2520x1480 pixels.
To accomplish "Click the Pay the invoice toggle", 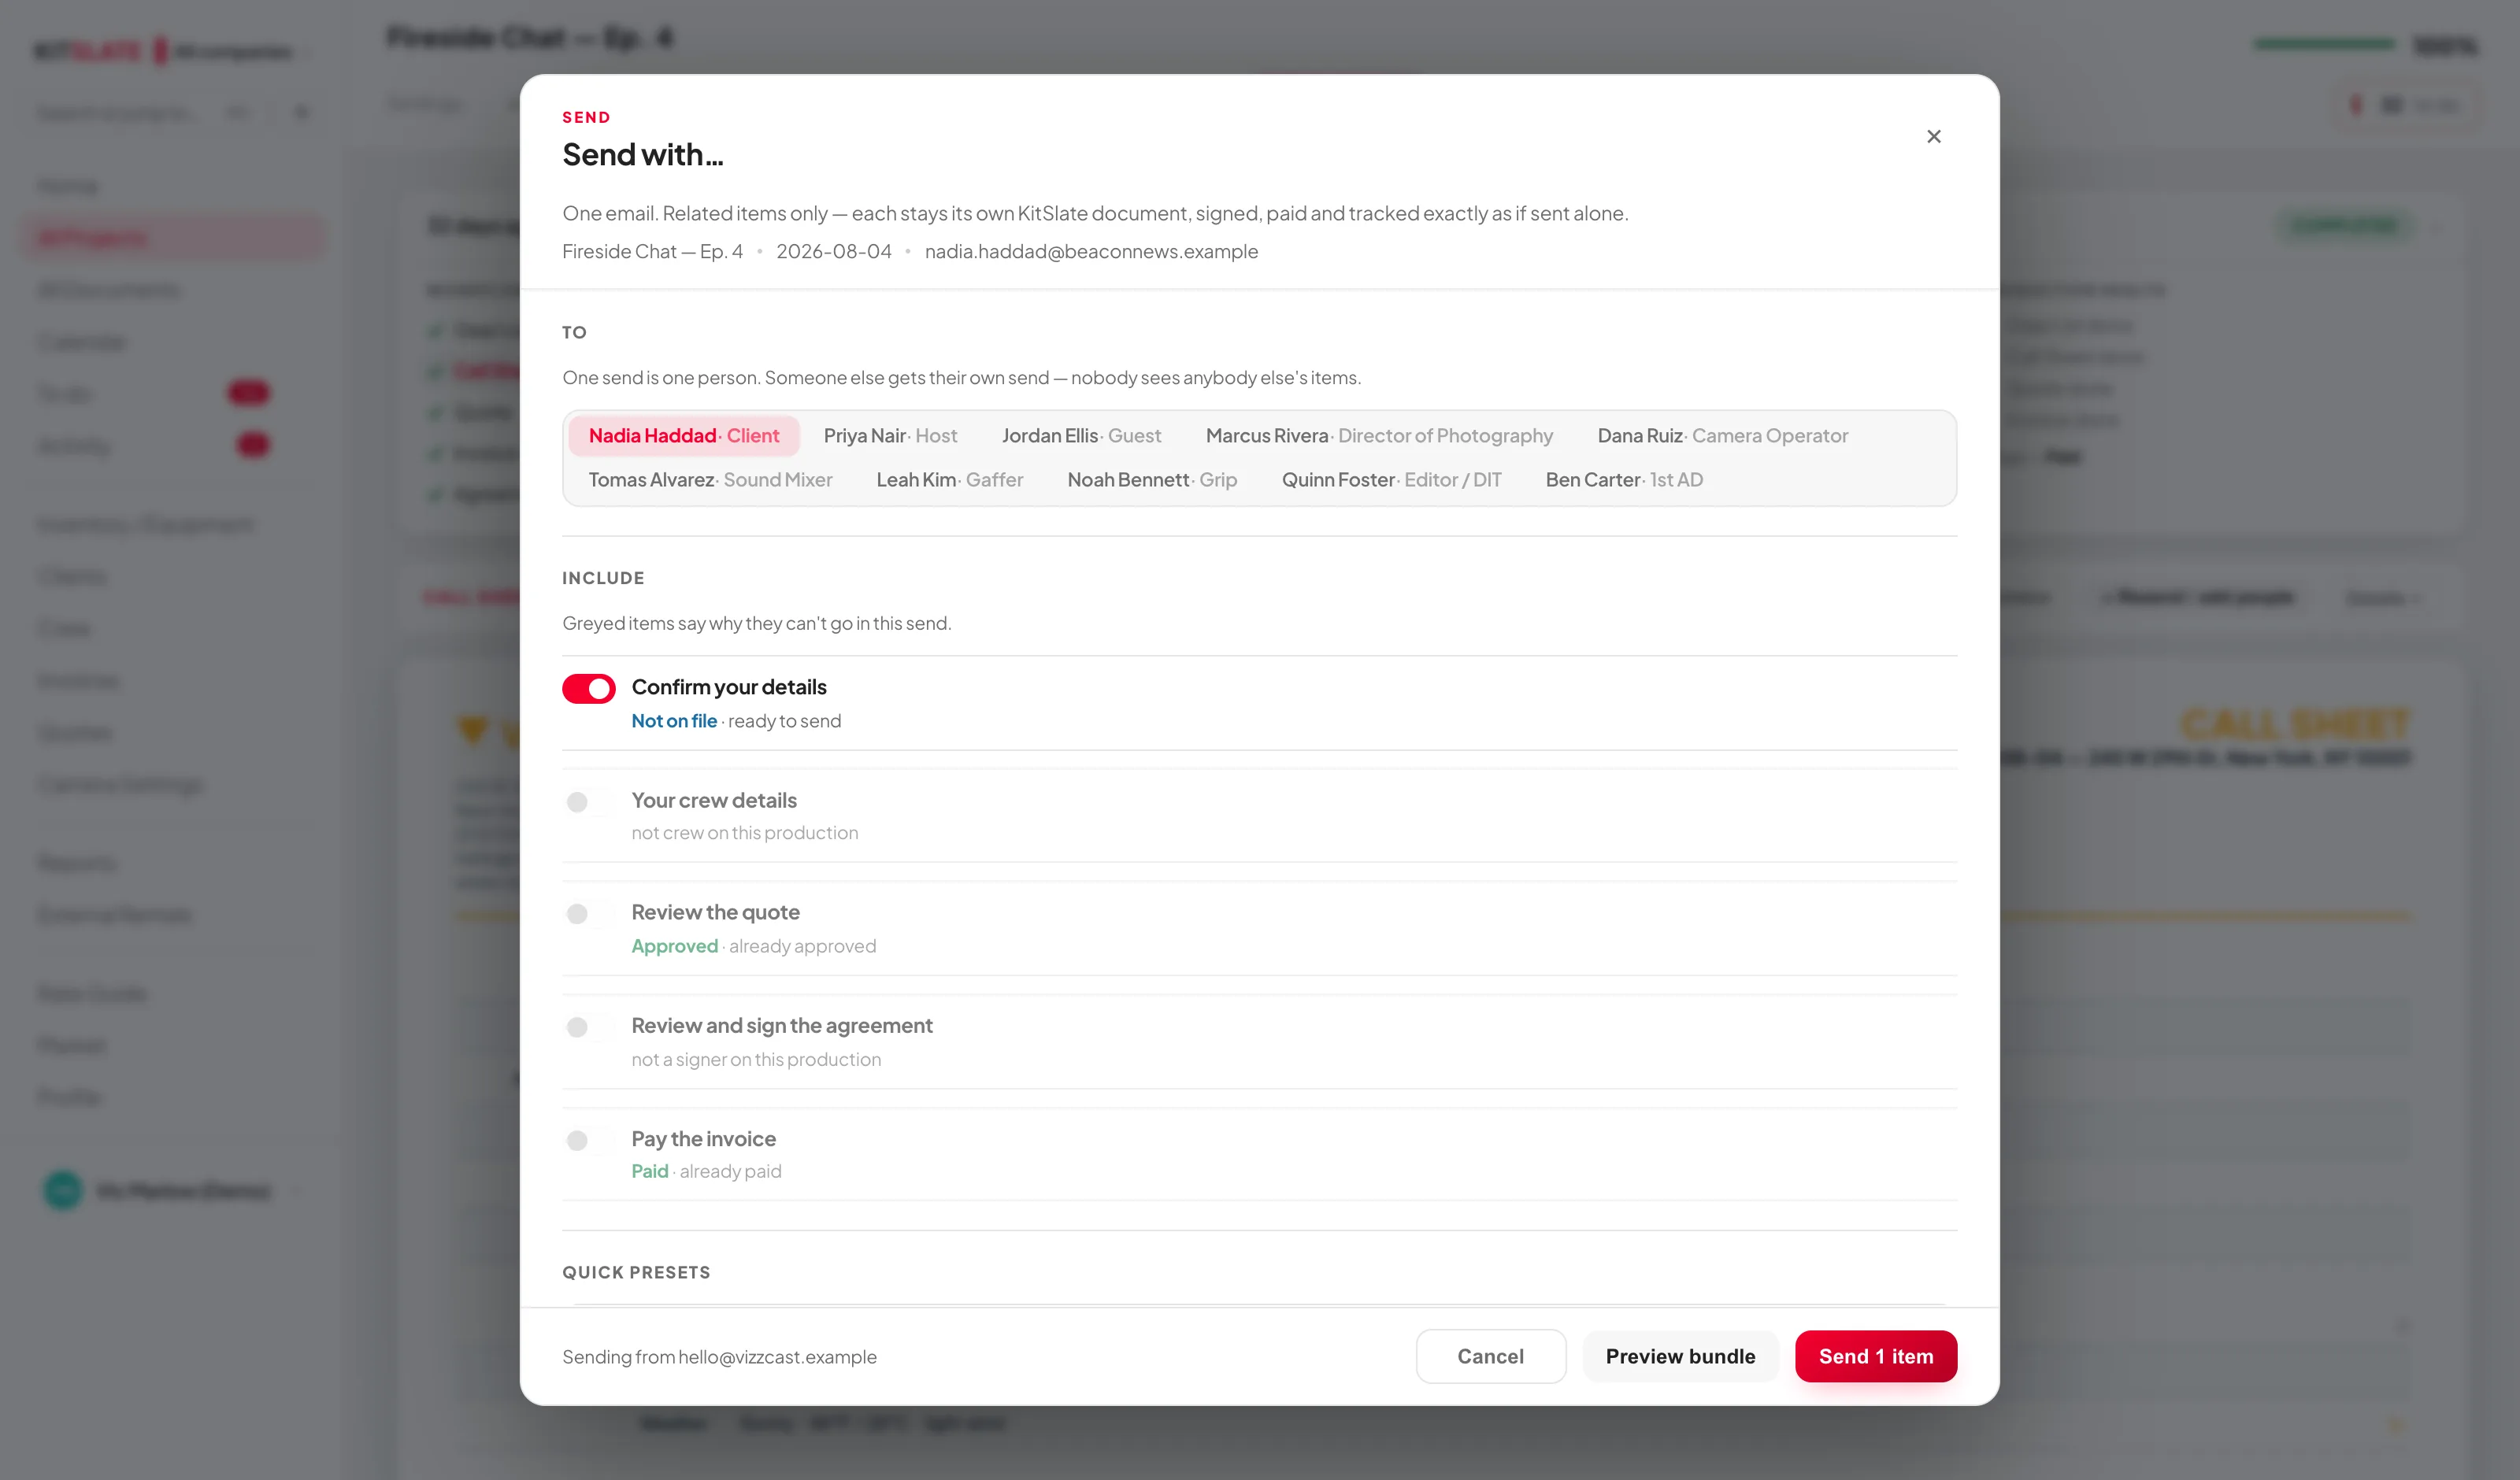I will (x=588, y=1140).
